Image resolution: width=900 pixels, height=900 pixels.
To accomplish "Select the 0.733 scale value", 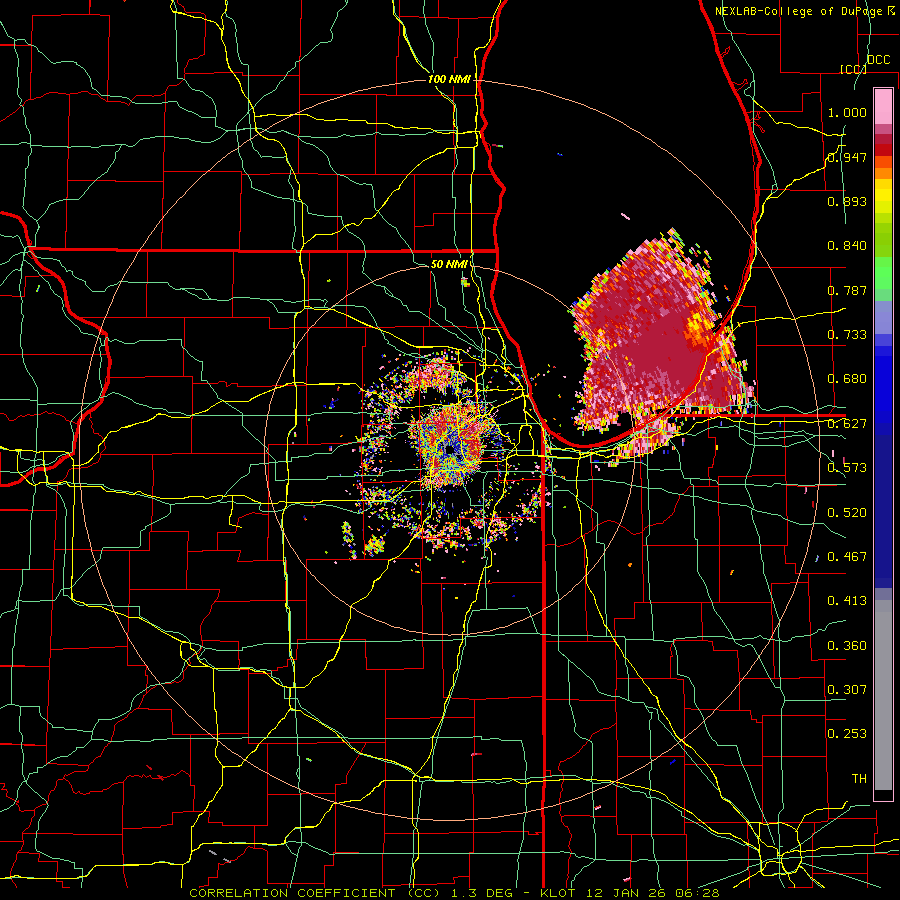I will tap(847, 335).
